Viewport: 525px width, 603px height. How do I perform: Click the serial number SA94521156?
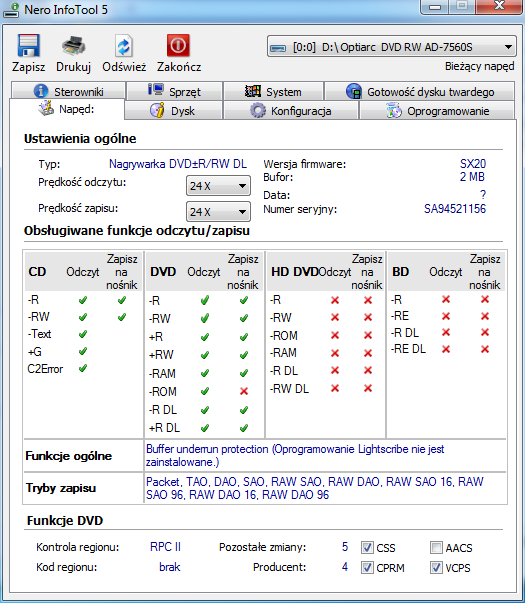[x=455, y=209]
